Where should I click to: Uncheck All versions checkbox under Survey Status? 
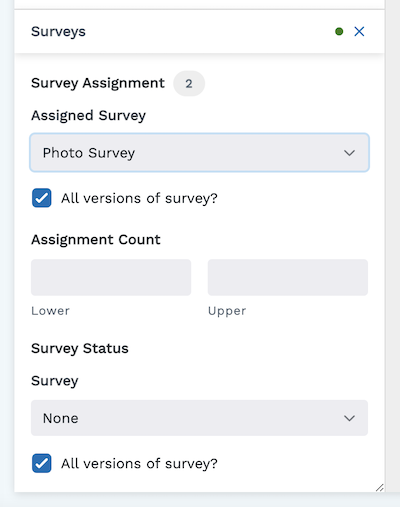click(x=42, y=463)
